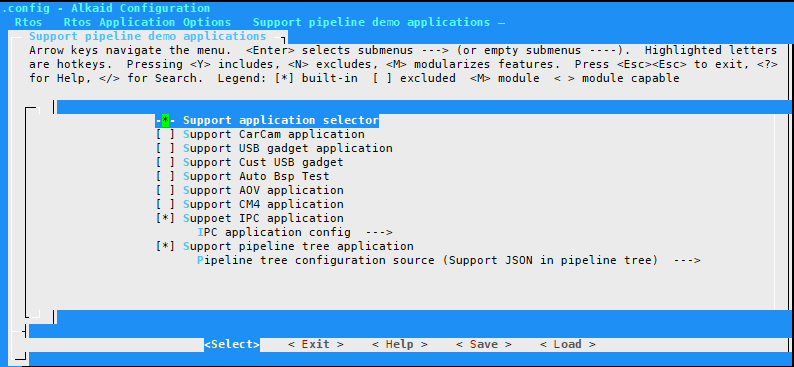Screen dimensions: 794x367
Task: Click the Support pipeline demo applications box title
Action: pyautogui.click(x=147, y=36)
